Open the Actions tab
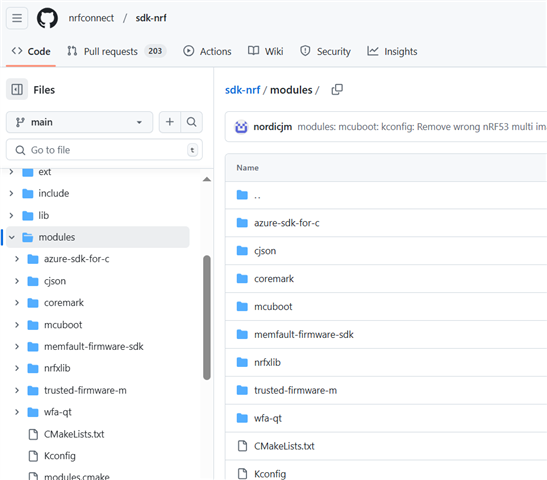The height and width of the screenshot is (480, 547). tap(207, 51)
